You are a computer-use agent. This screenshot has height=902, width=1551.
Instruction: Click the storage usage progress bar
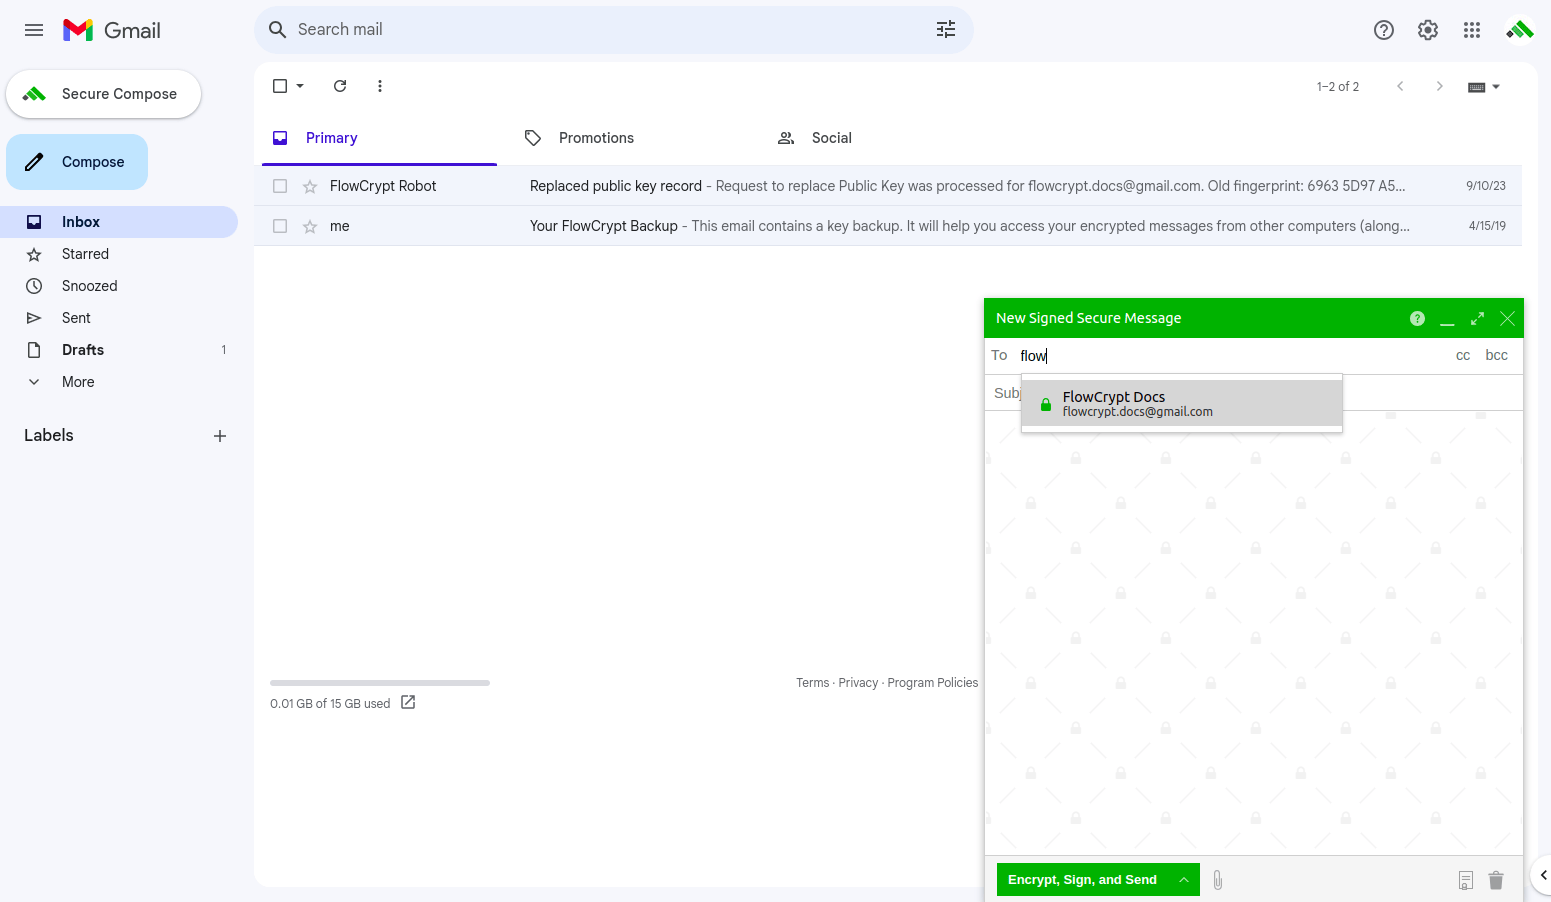(380, 683)
